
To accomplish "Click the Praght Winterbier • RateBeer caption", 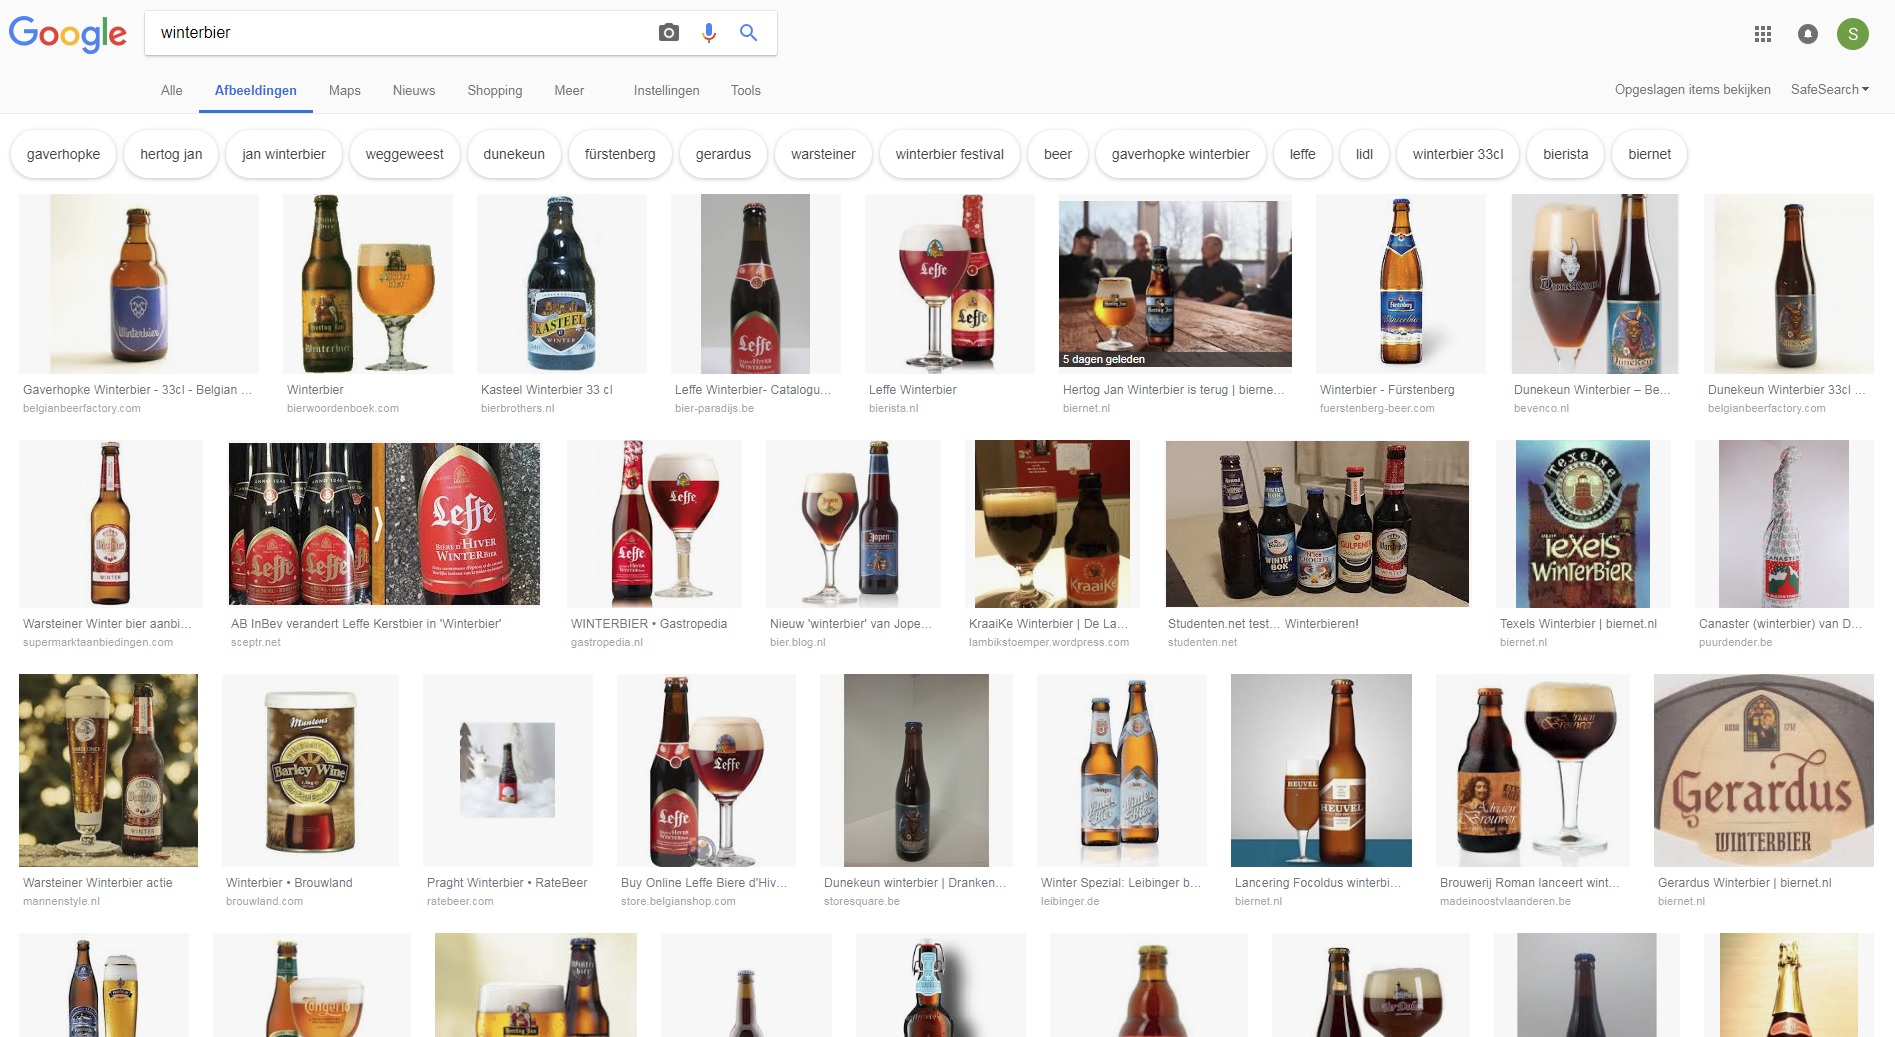I will 507,883.
